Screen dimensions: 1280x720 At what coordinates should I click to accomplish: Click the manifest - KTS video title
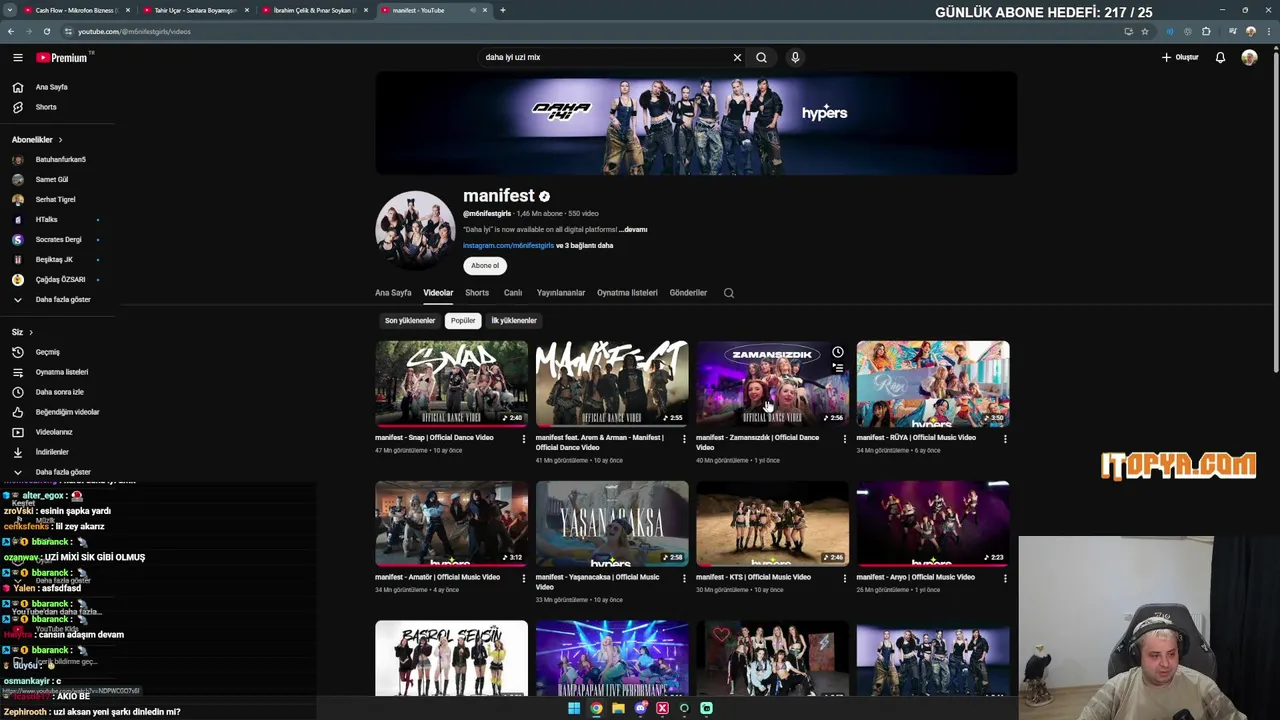coord(753,577)
